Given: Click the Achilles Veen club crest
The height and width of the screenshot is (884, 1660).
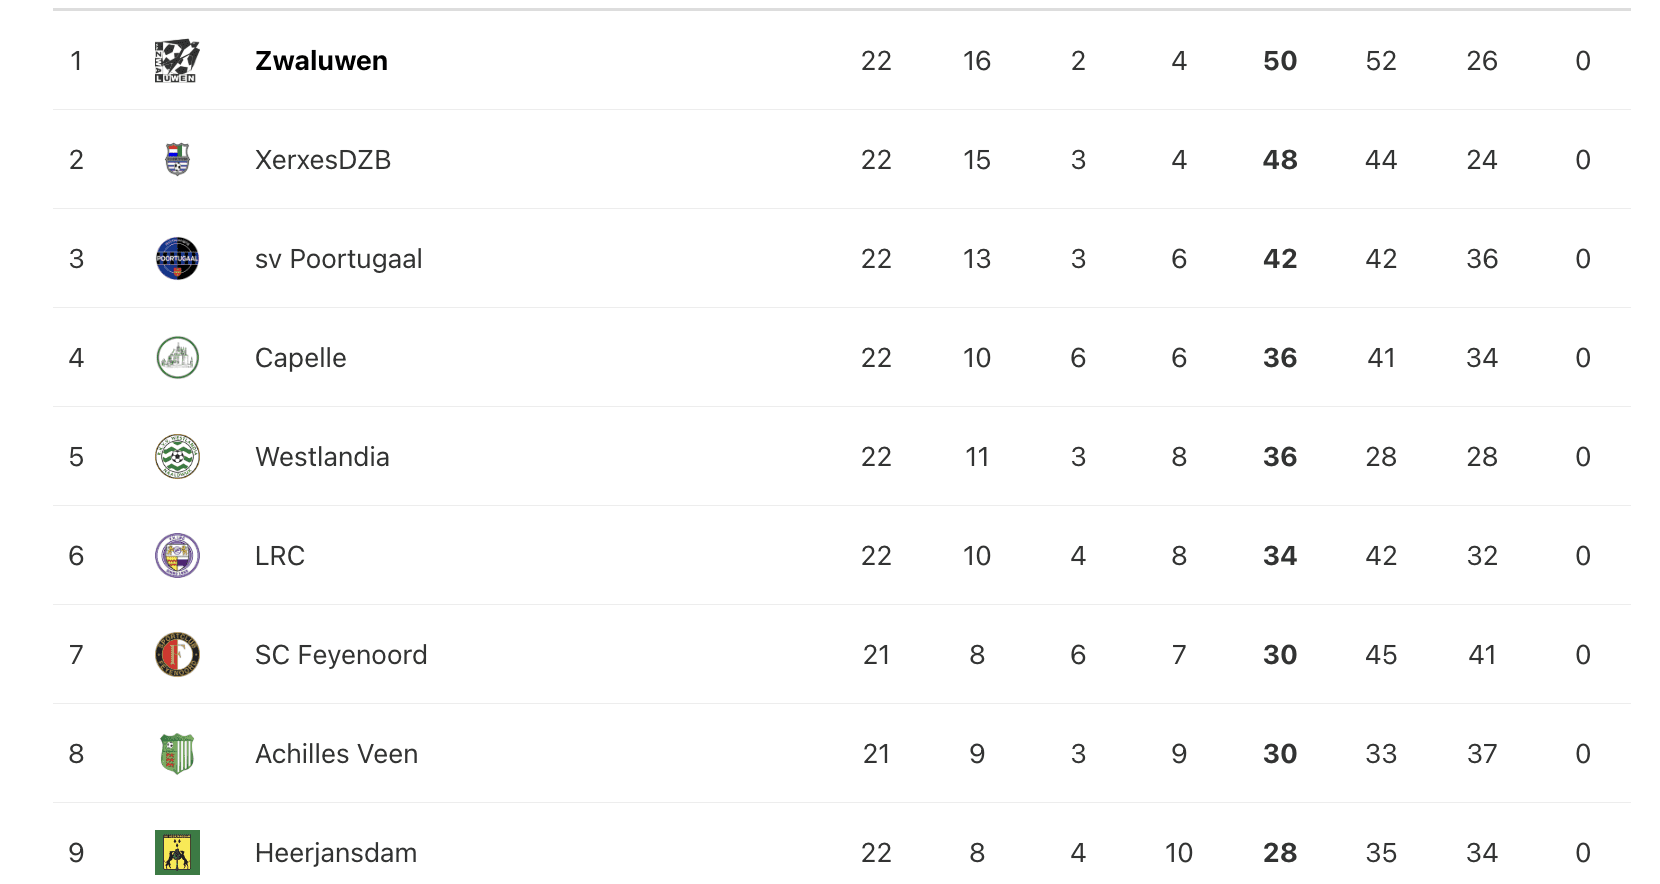Looking at the screenshot, I should pos(177,754).
